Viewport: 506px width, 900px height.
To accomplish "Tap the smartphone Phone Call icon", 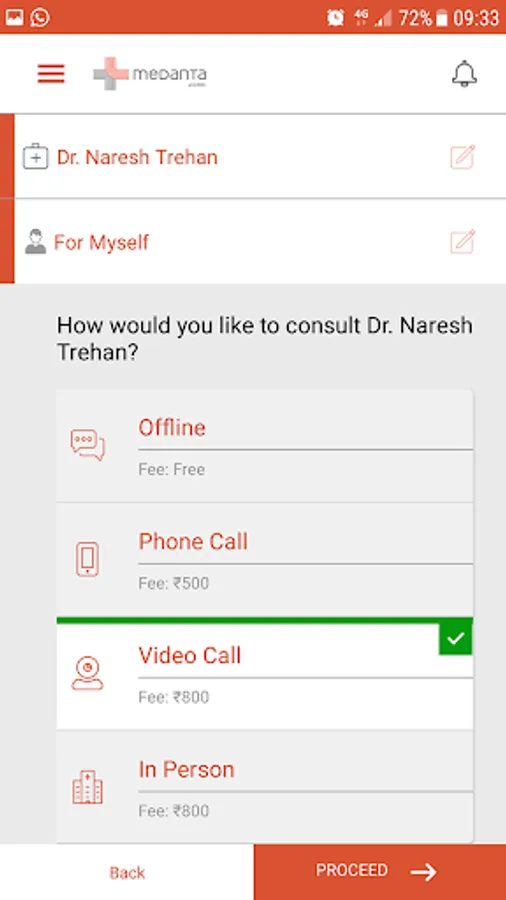I will pyautogui.click(x=88, y=558).
